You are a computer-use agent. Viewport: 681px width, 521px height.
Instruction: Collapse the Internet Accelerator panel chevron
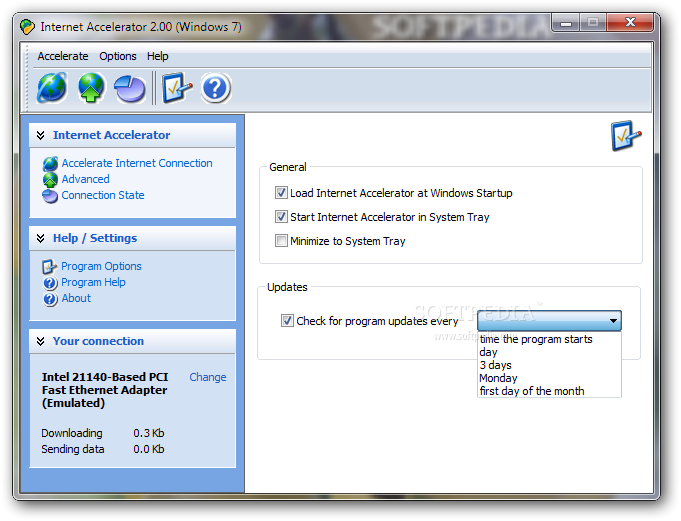[x=40, y=135]
